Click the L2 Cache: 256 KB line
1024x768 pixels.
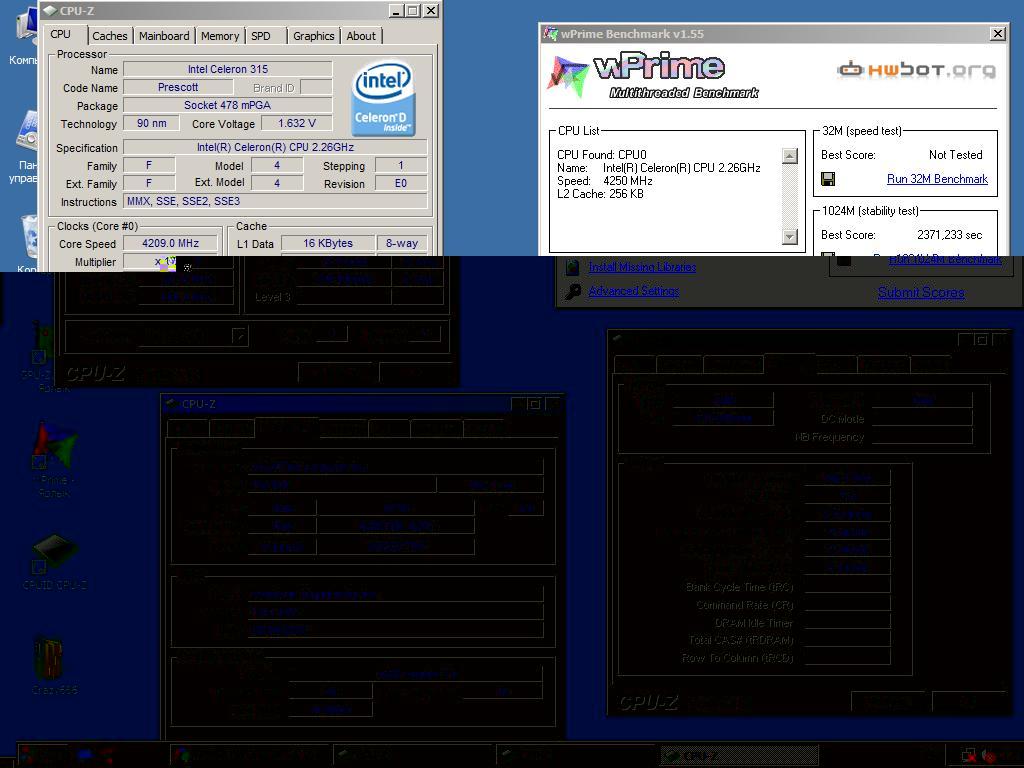click(600, 194)
